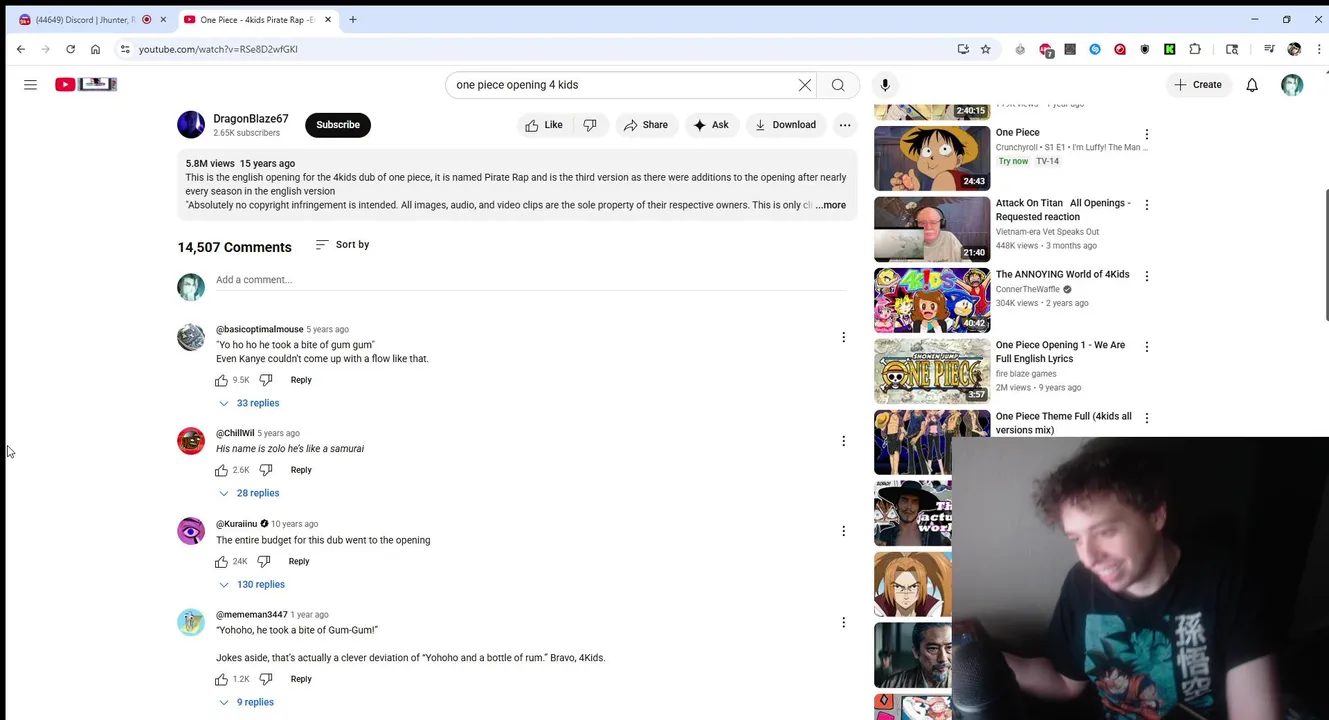
Task: Expand 9 replies under mememan3447
Action: pyautogui.click(x=247, y=702)
